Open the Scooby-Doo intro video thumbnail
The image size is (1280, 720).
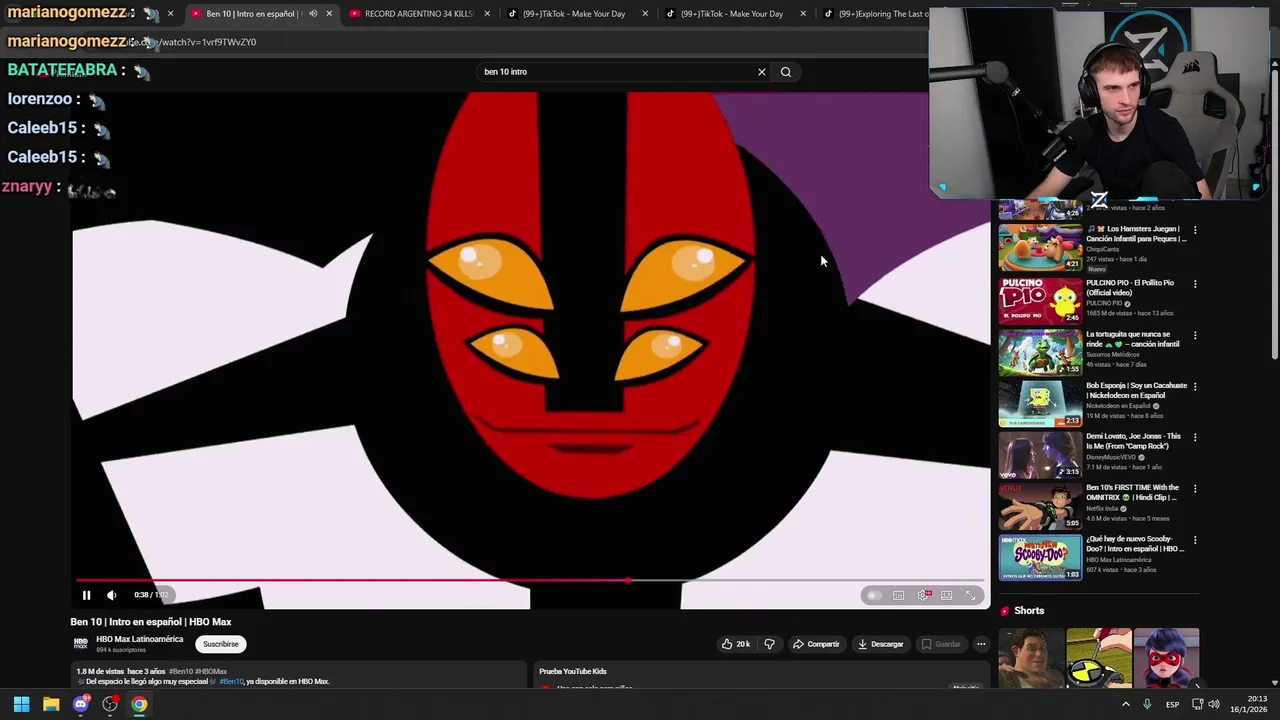coord(1040,557)
